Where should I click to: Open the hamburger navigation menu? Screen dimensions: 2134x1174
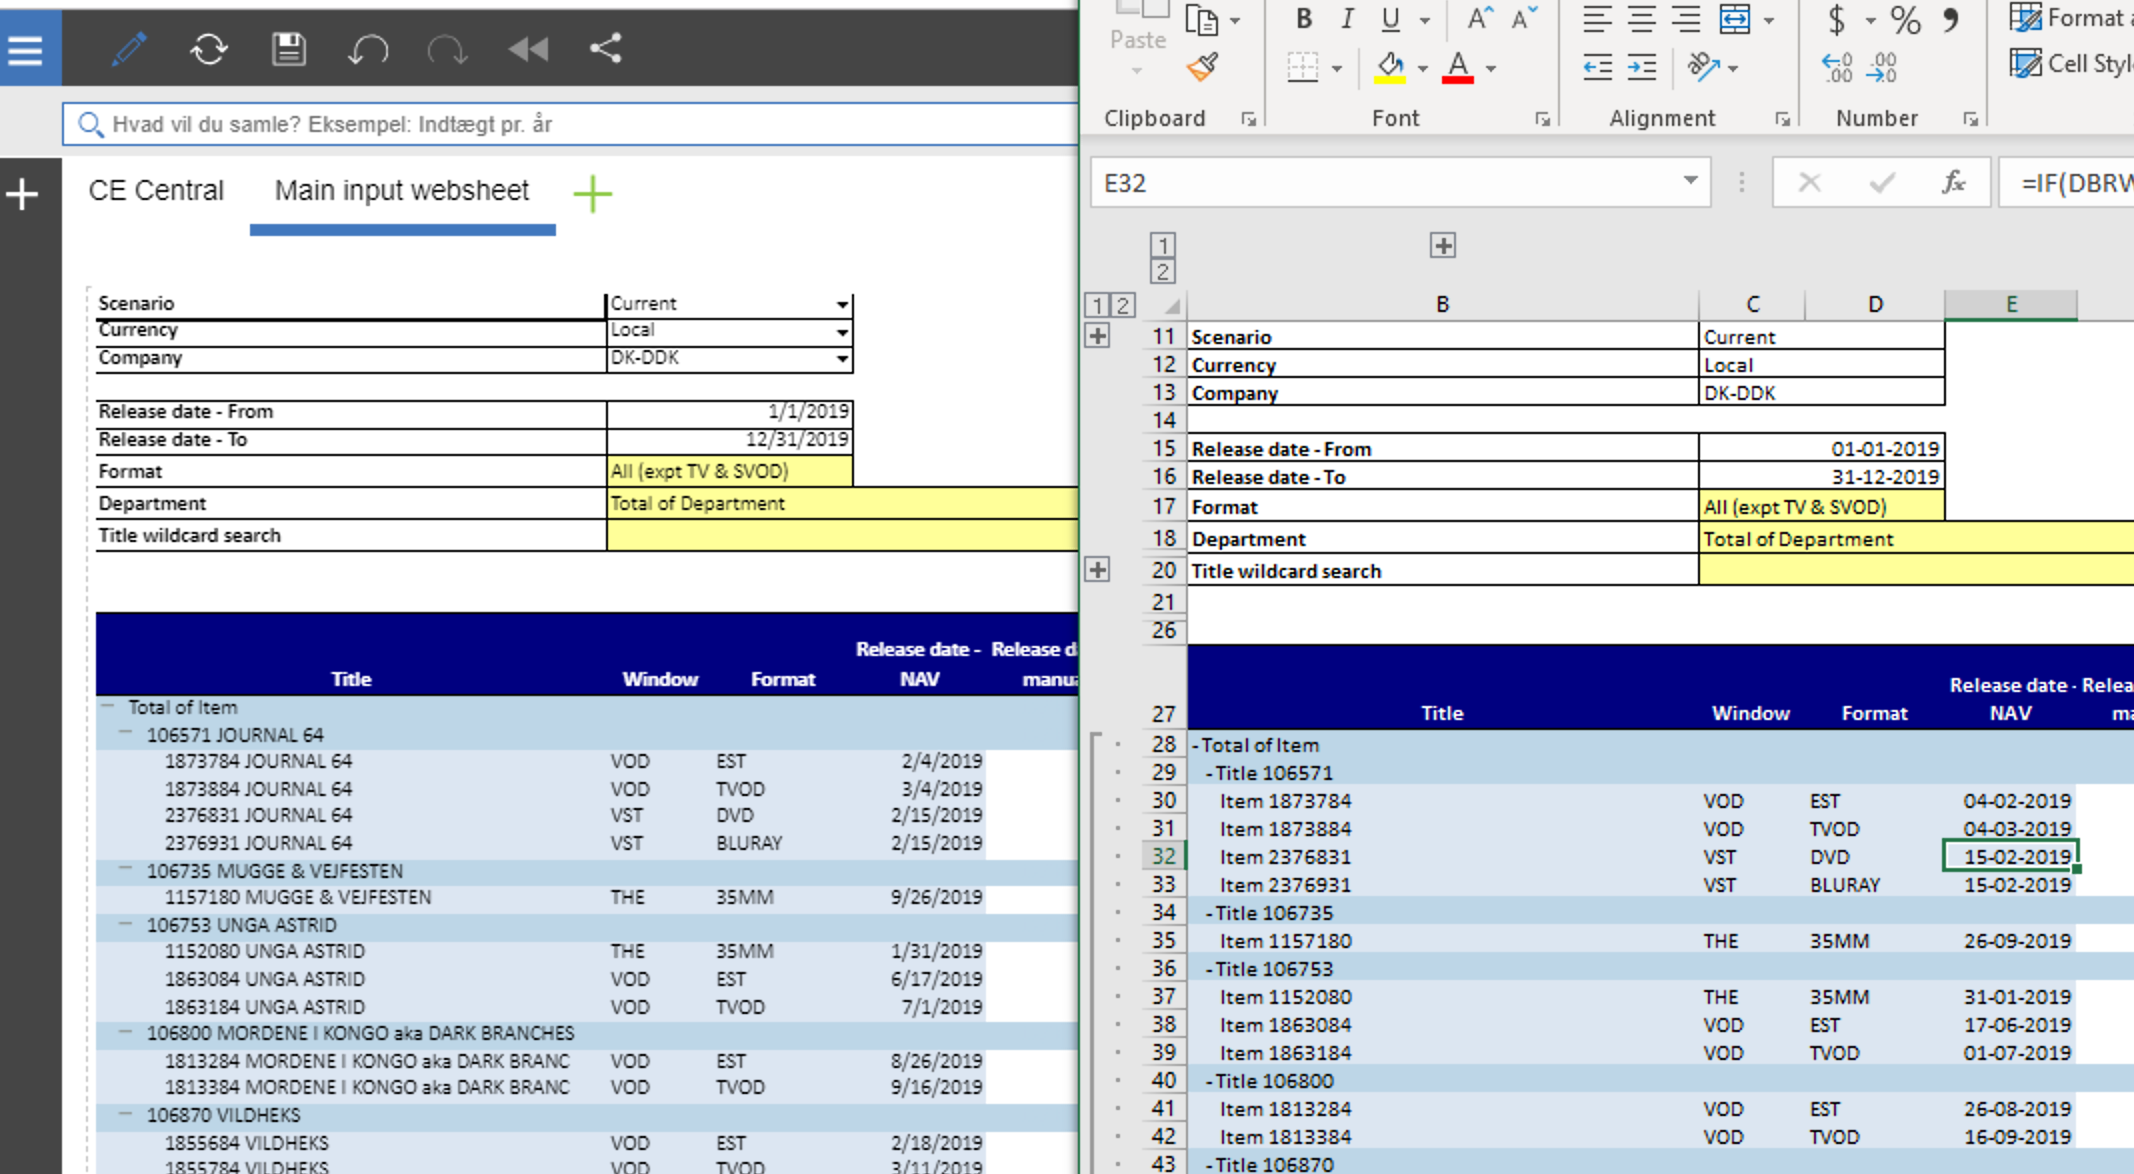click(x=24, y=47)
